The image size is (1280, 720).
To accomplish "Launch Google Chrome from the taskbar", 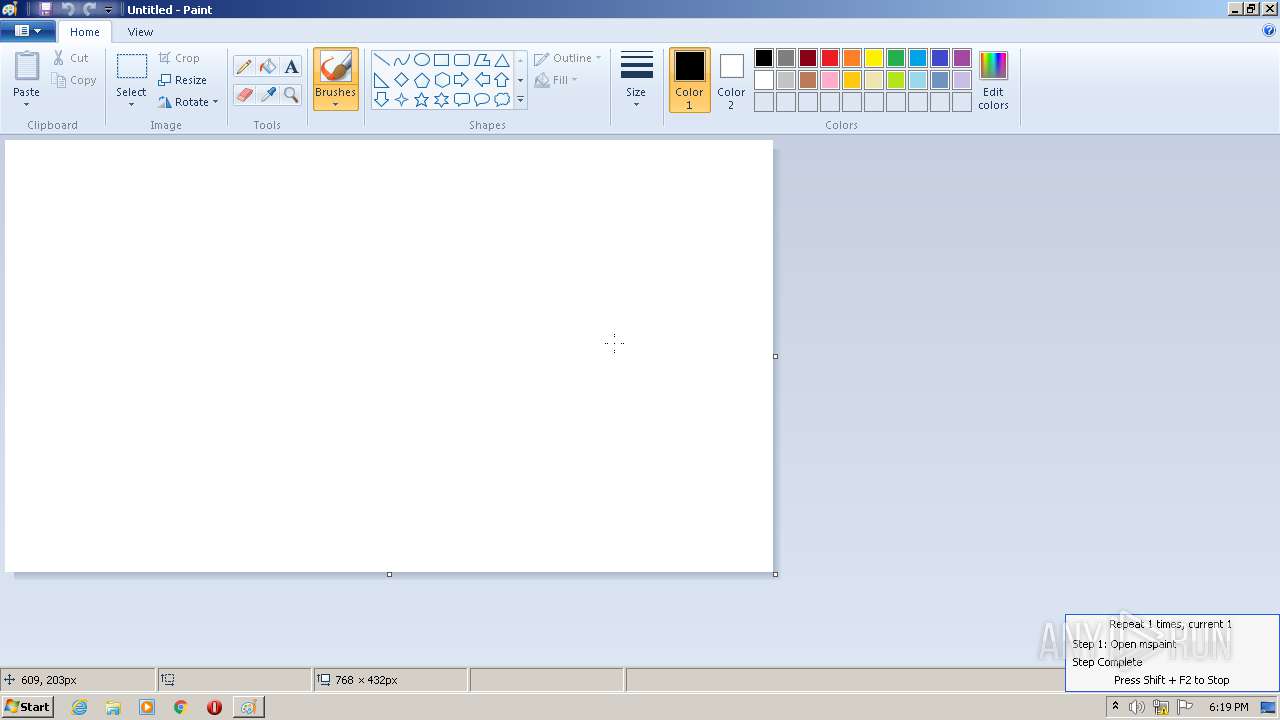I will 181,707.
